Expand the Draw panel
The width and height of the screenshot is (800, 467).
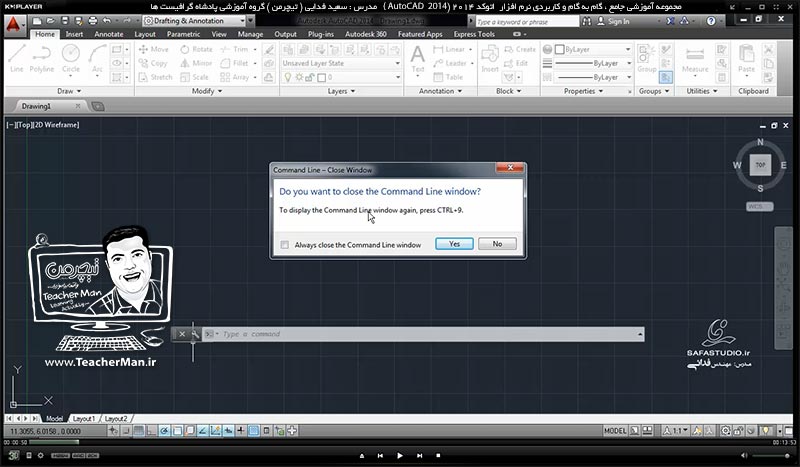pos(69,91)
